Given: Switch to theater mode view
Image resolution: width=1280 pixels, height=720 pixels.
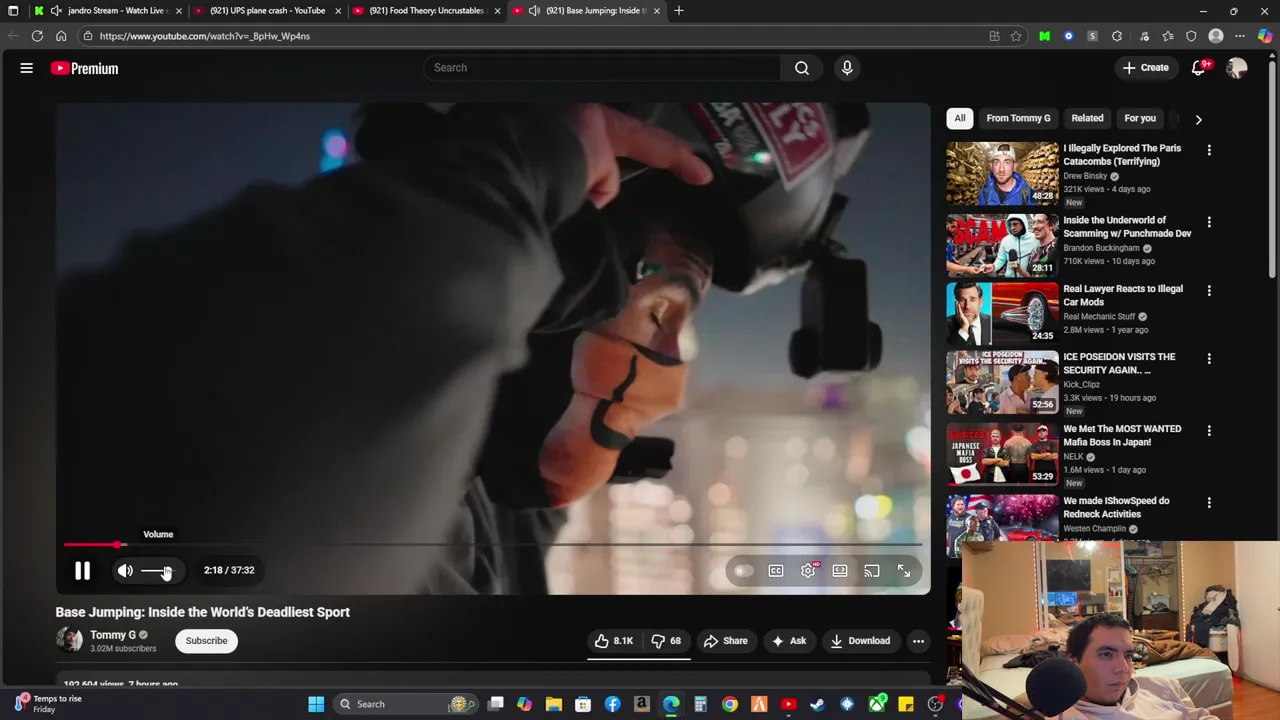Looking at the screenshot, I should point(840,570).
